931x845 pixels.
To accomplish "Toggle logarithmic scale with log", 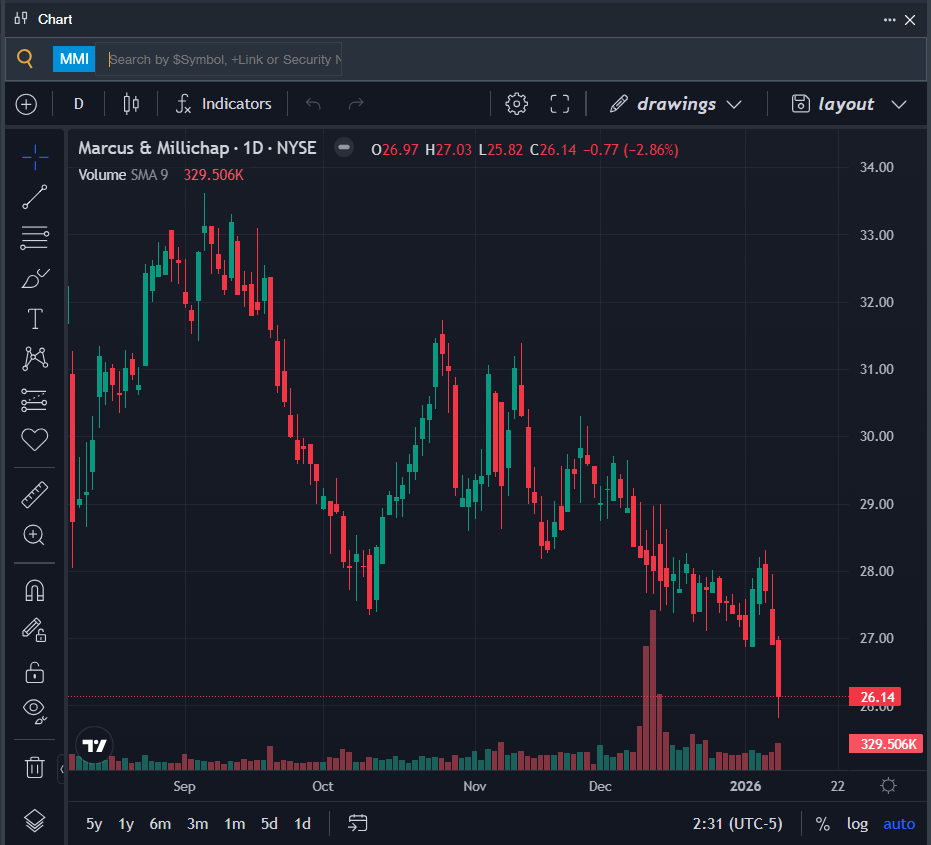I will [857, 824].
